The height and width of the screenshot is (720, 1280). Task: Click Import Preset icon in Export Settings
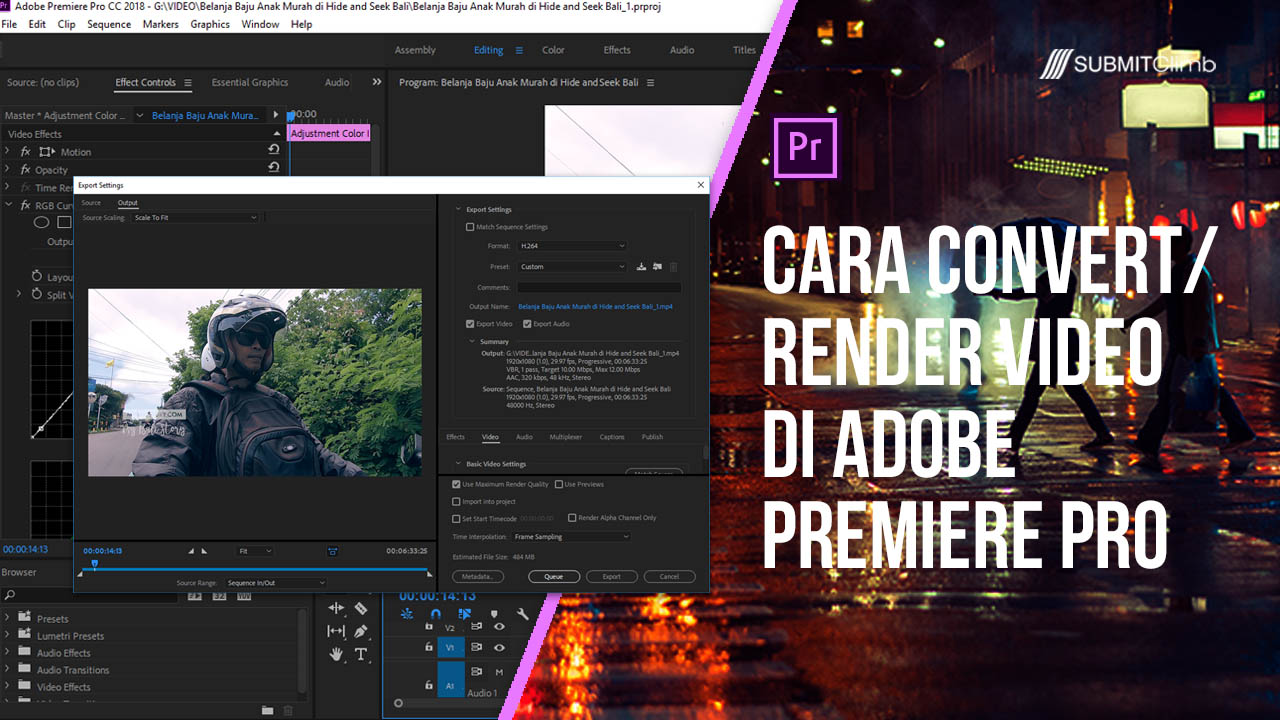pos(657,267)
